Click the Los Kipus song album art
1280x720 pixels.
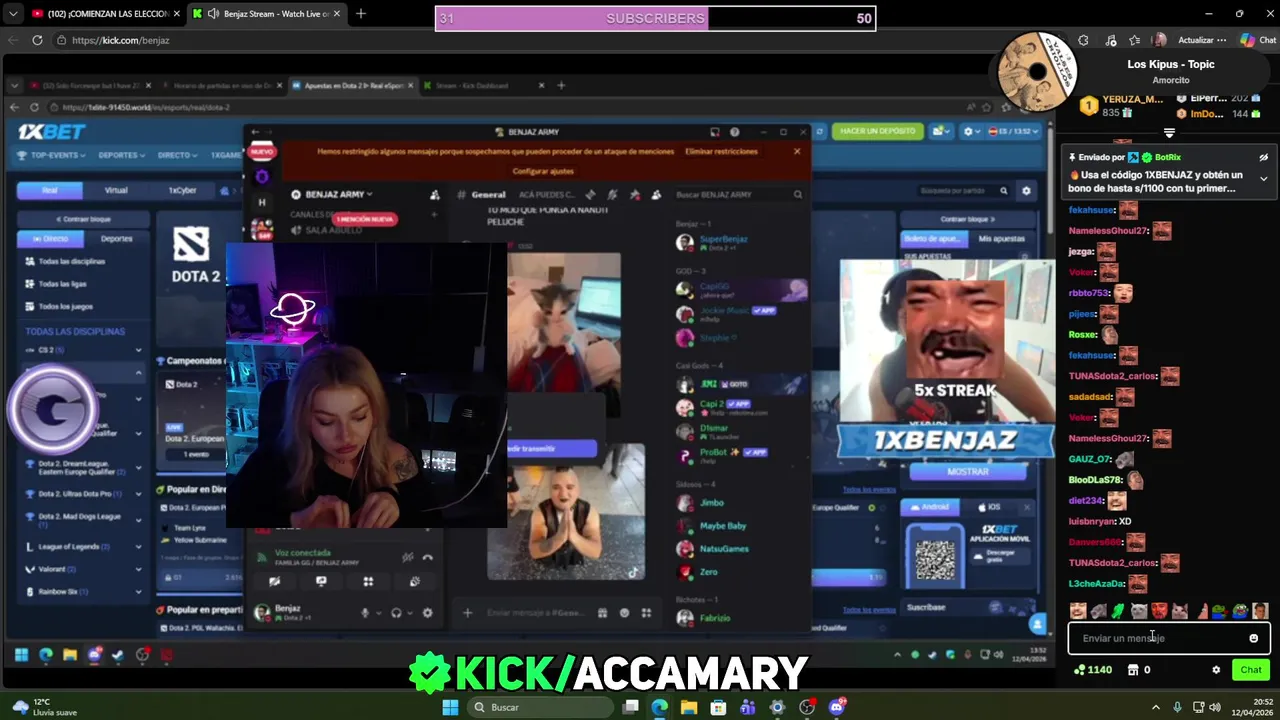pos(1037,72)
